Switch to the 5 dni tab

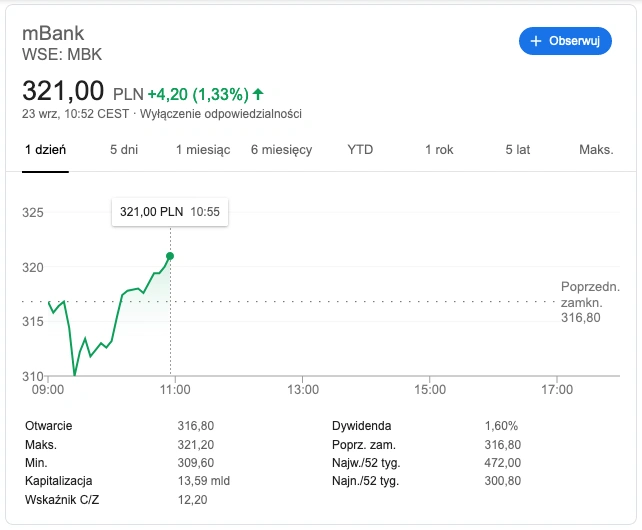124,150
